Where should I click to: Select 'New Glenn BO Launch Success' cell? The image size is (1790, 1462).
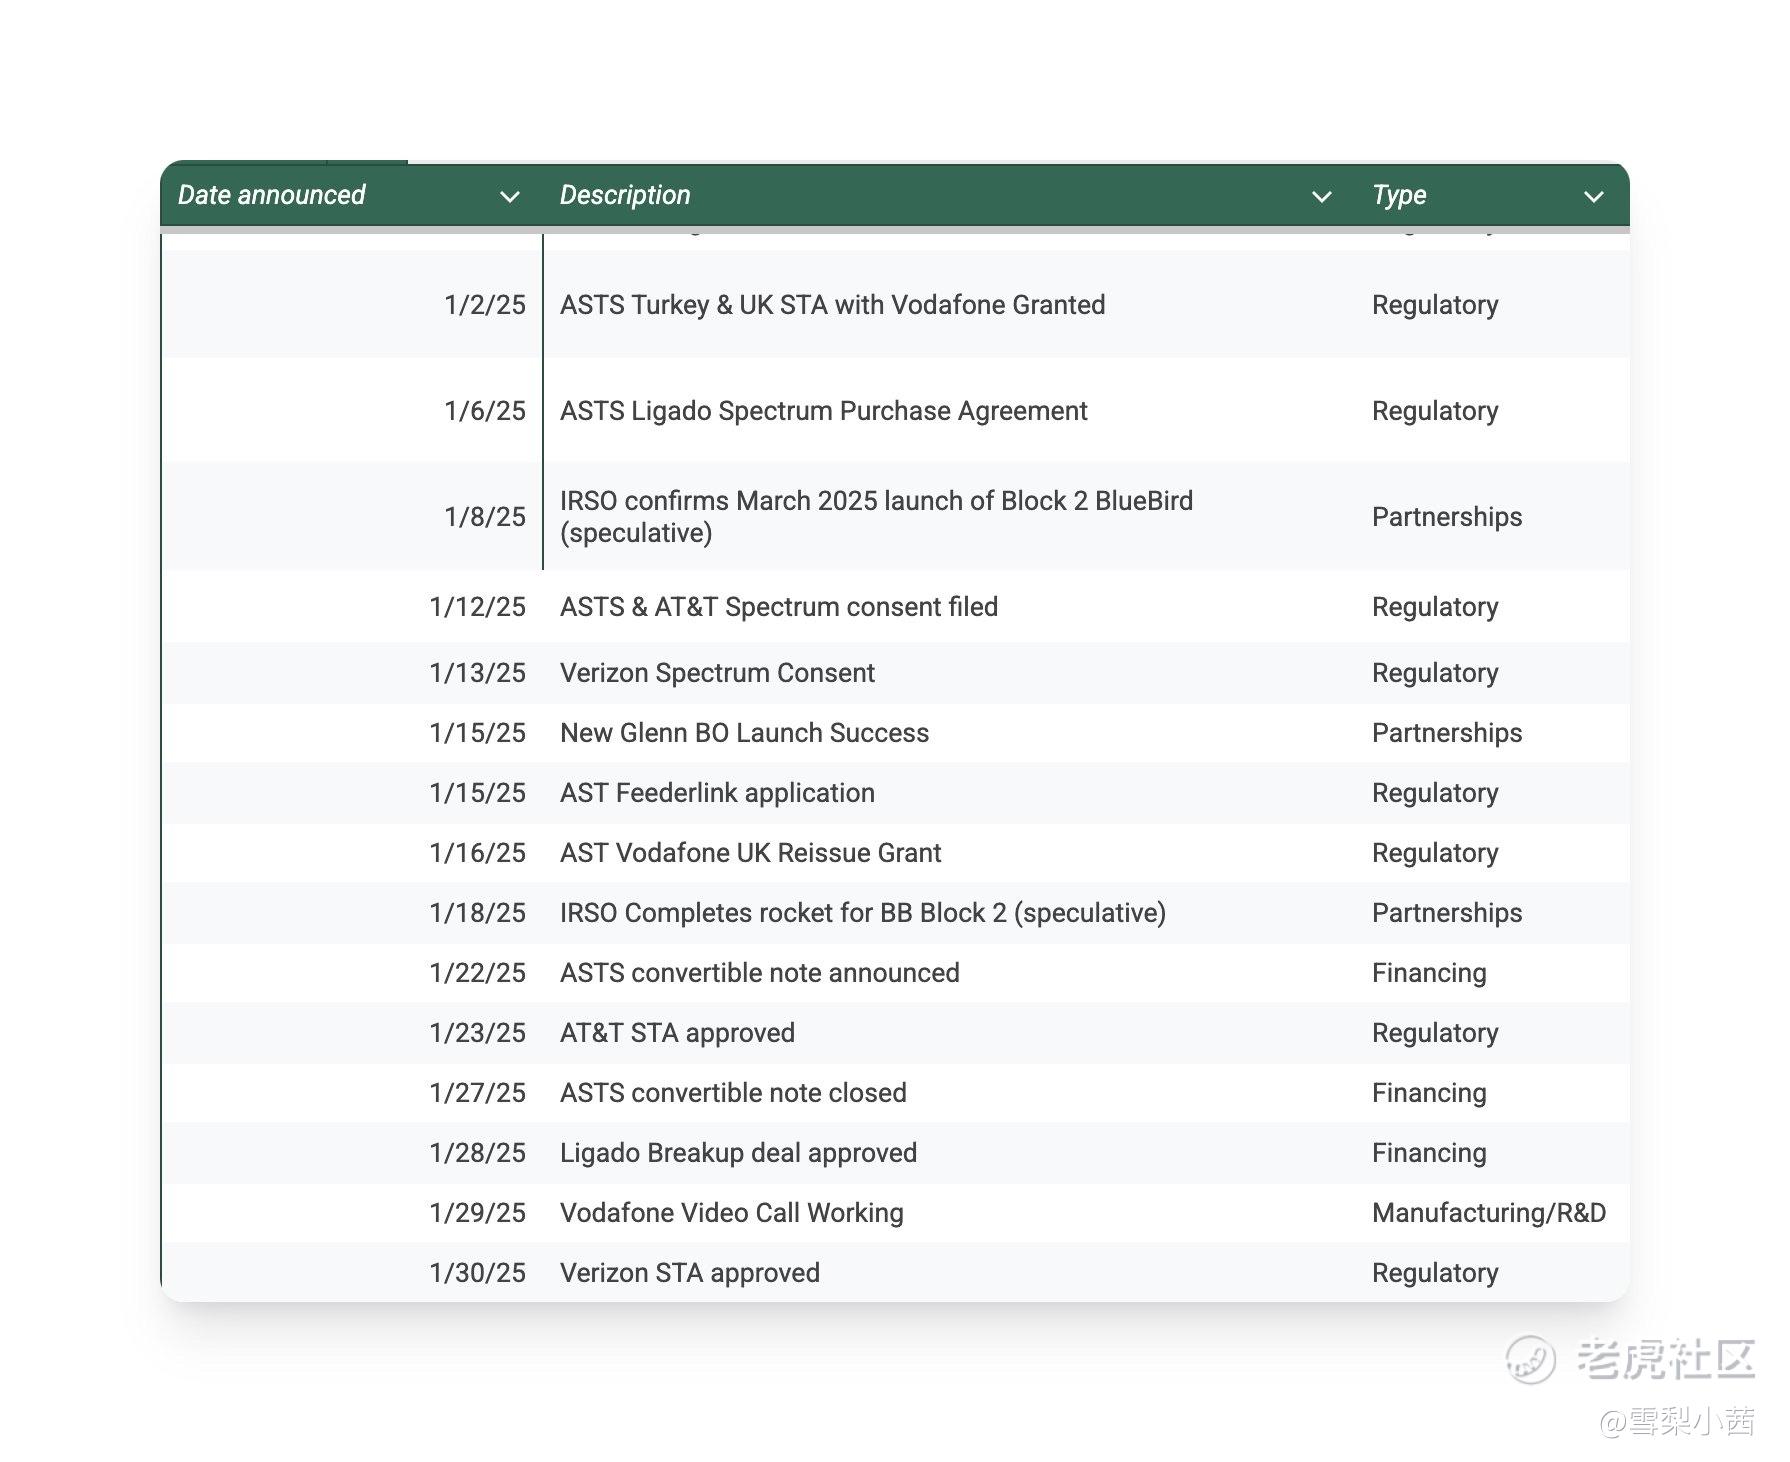coord(744,733)
